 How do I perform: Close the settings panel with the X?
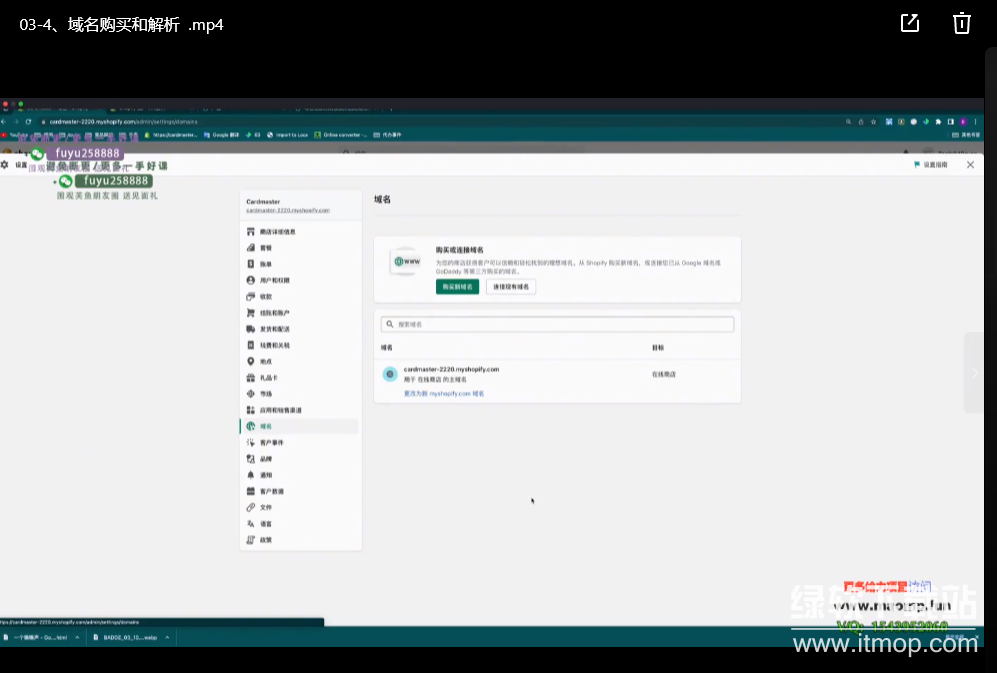point(970,165)
